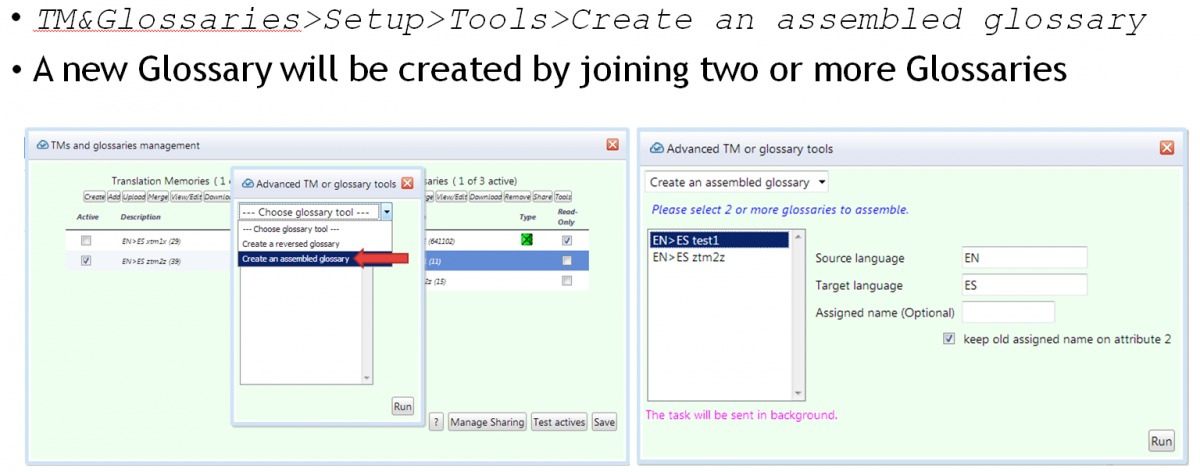Enable the Active checkbox for EN>ES xtm1x
Screen dimensions: 1200x472
click(86, 241)
